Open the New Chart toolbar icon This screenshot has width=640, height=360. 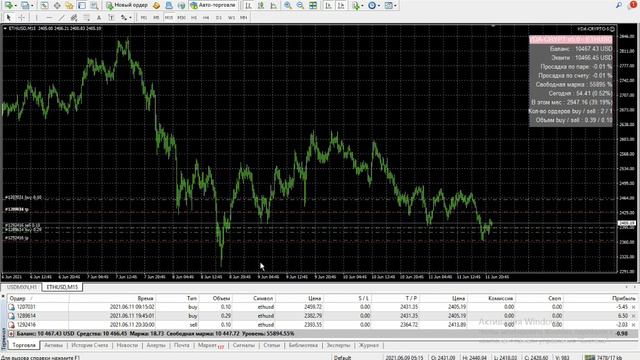[x=8, y=5]
